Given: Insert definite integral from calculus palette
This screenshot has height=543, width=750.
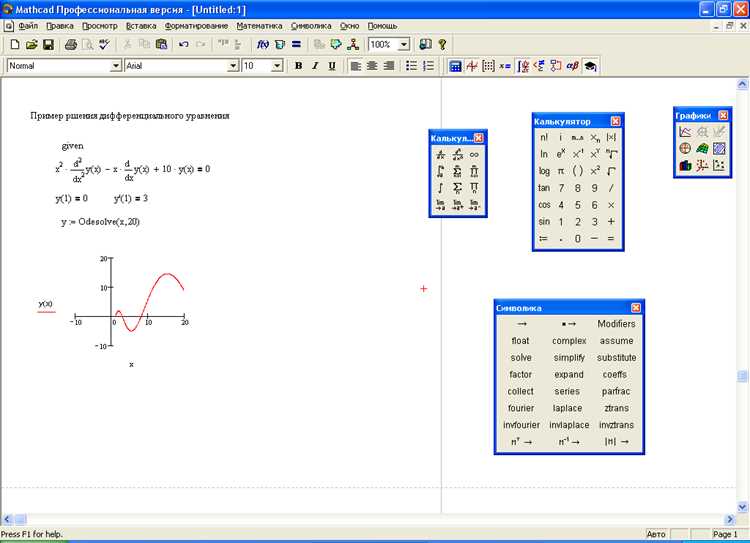Looking at the screenshot, I should coord(441,171).
